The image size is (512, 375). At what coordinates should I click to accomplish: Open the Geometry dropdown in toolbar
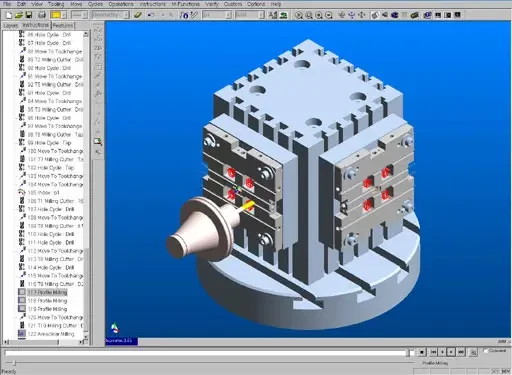111,15
